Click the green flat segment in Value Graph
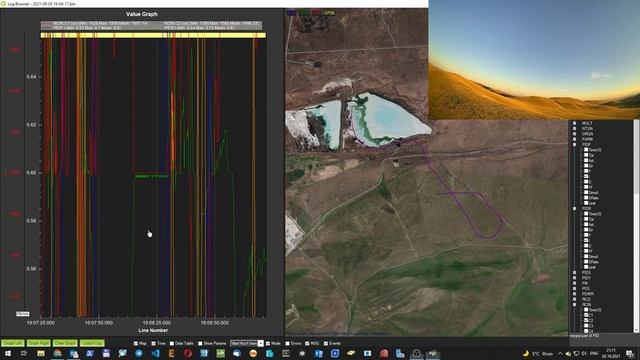The width and height of the screenshot is (640, 360). 151,176
